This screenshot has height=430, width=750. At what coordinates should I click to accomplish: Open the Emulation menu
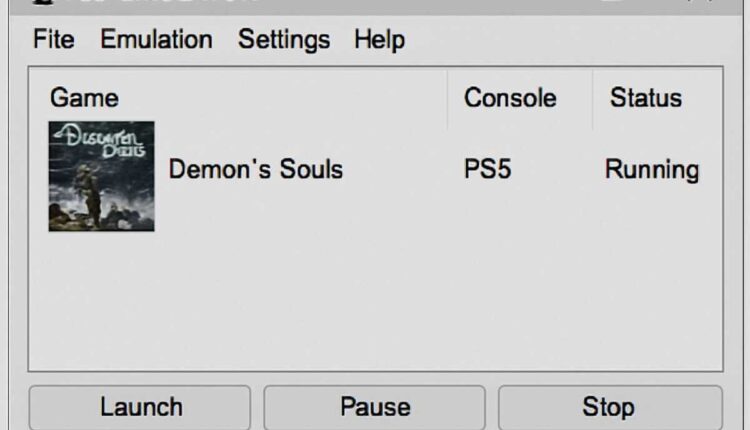click(156, 40)
